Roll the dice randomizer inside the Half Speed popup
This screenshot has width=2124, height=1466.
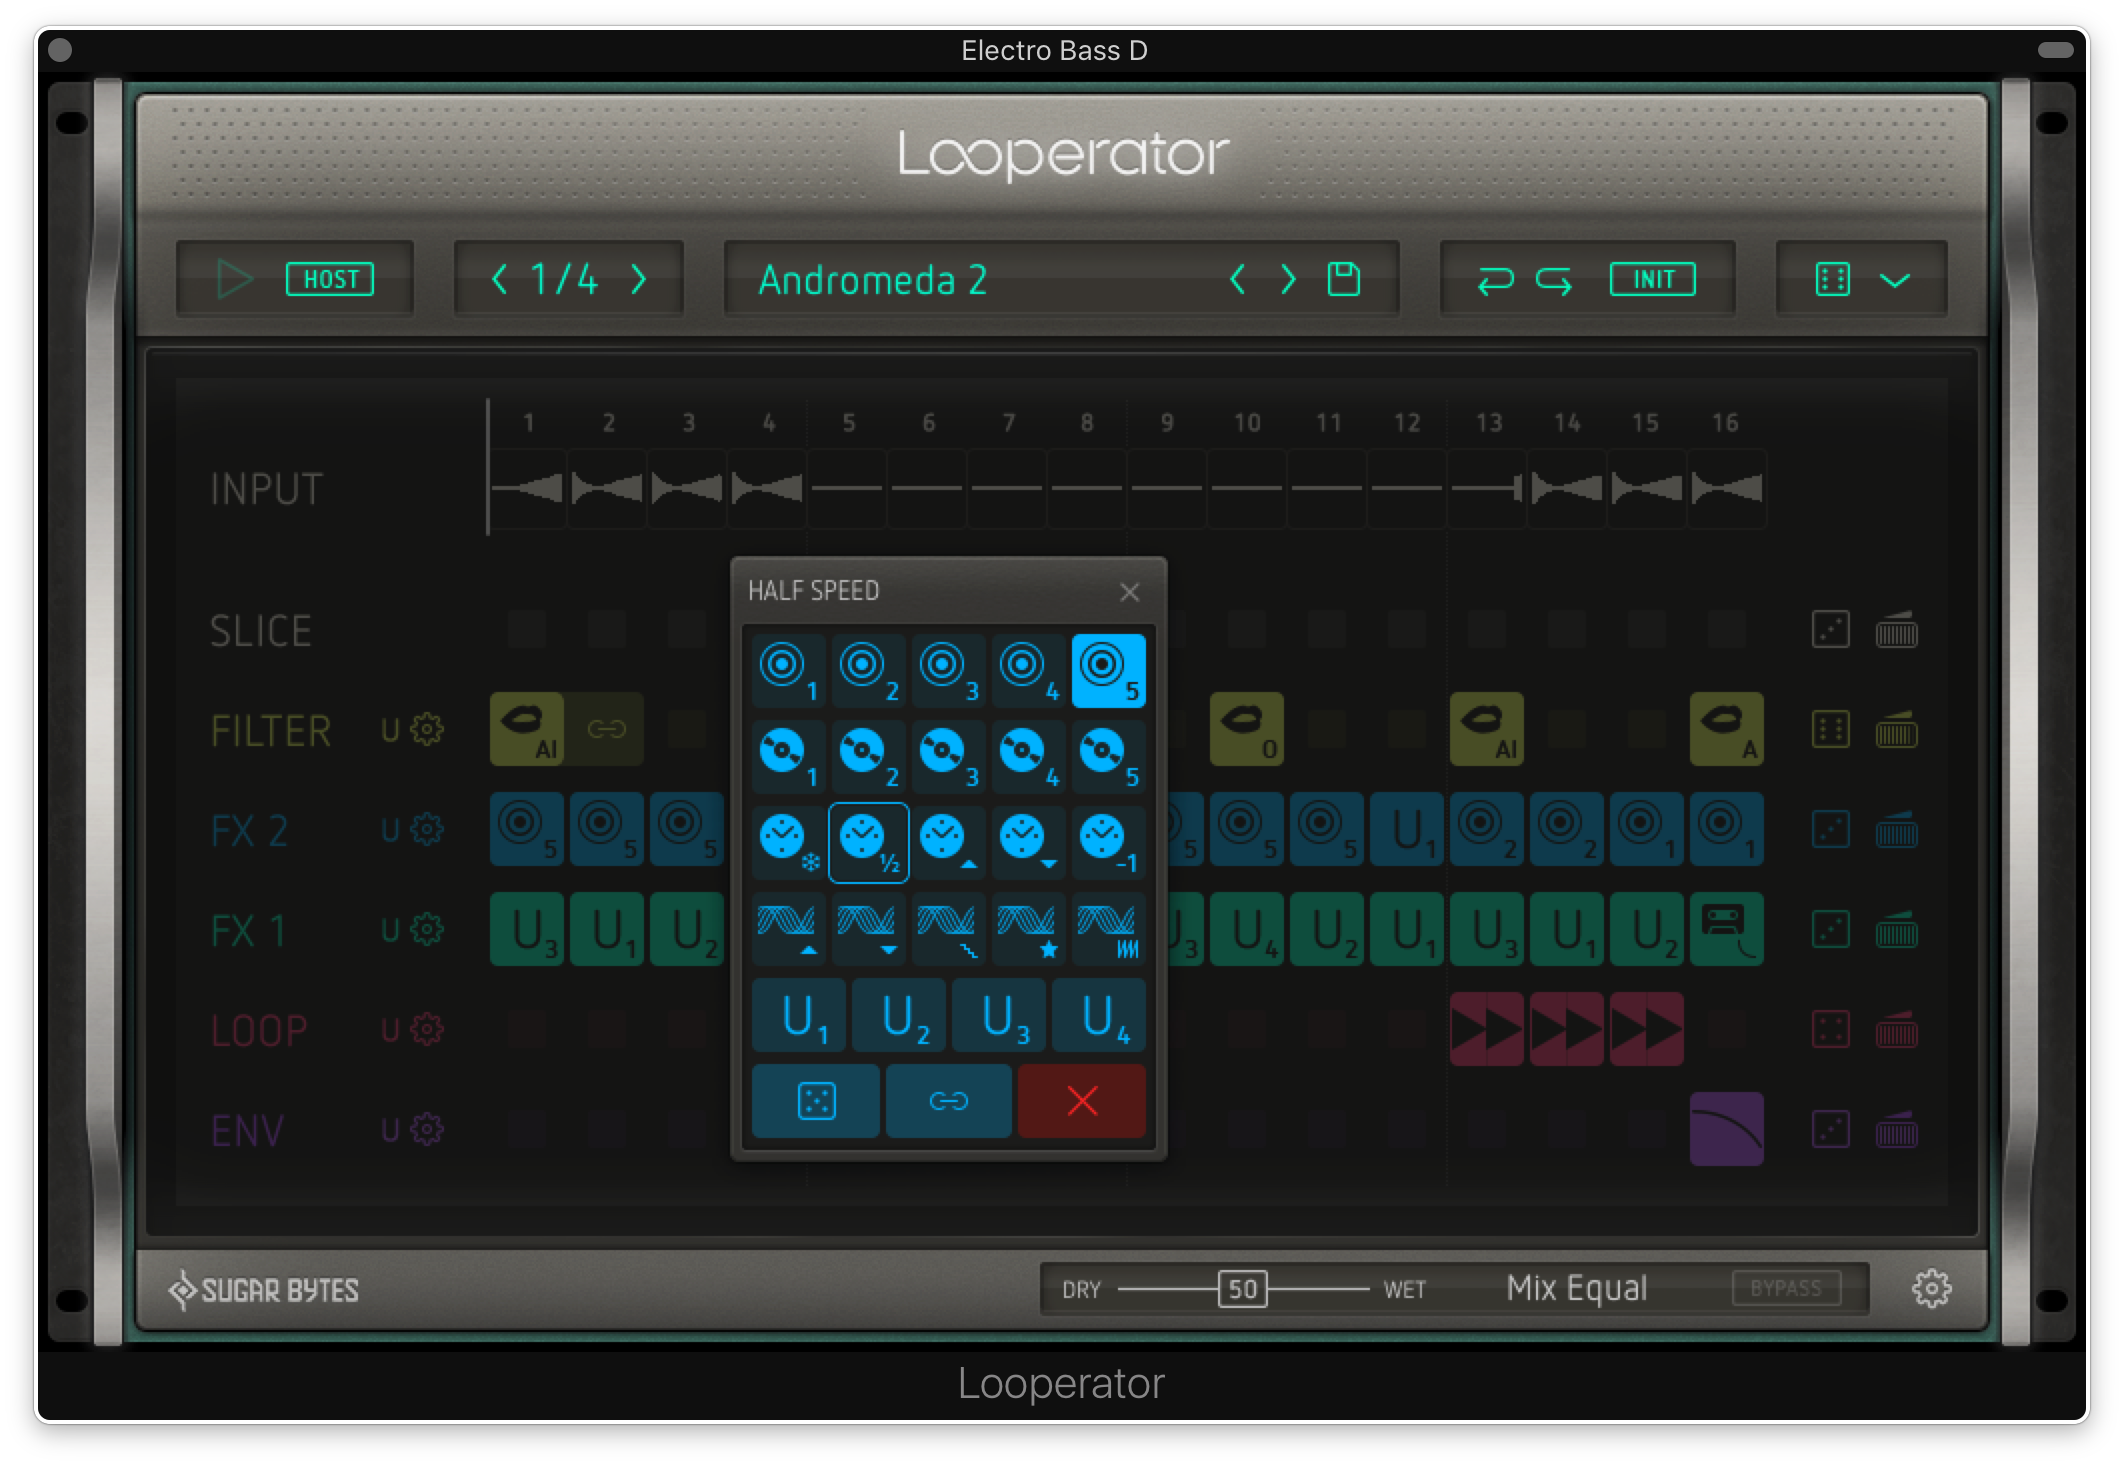[815, 1101]
